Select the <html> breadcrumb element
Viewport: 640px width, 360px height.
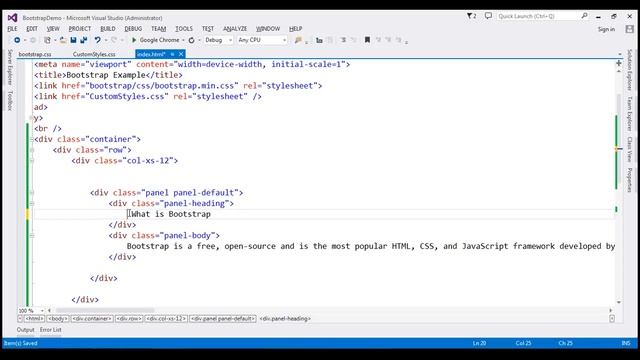click(34, 319)
